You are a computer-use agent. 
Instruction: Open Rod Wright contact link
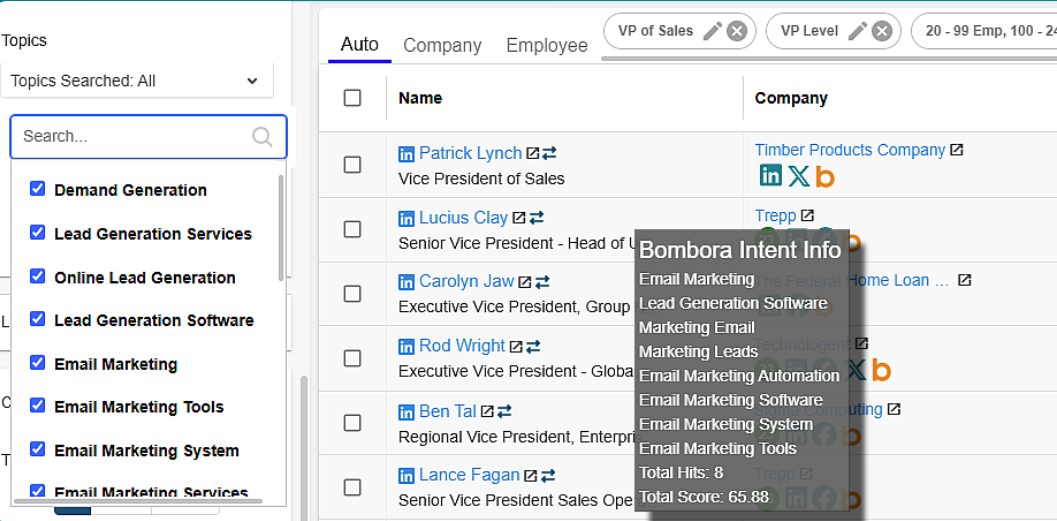pos(462,346)
